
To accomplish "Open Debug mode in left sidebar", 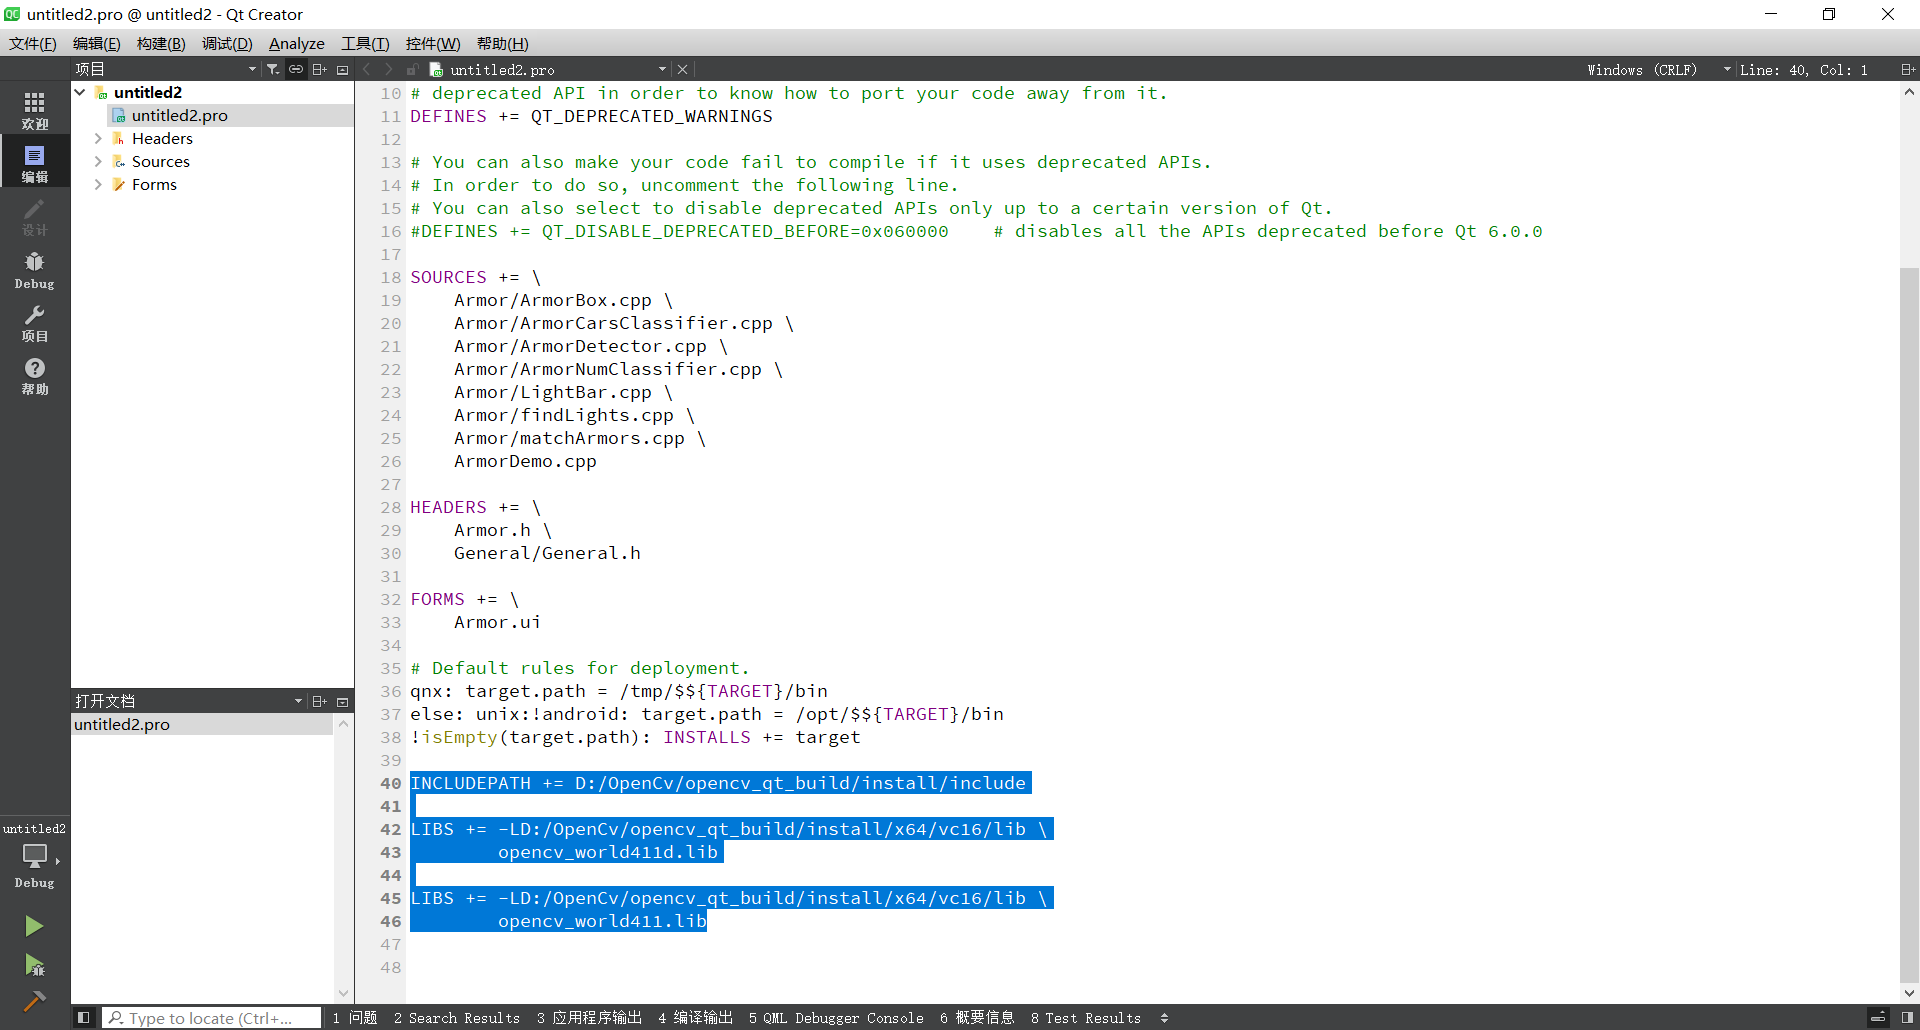I will pyautogui.click(x=35, y=269).
